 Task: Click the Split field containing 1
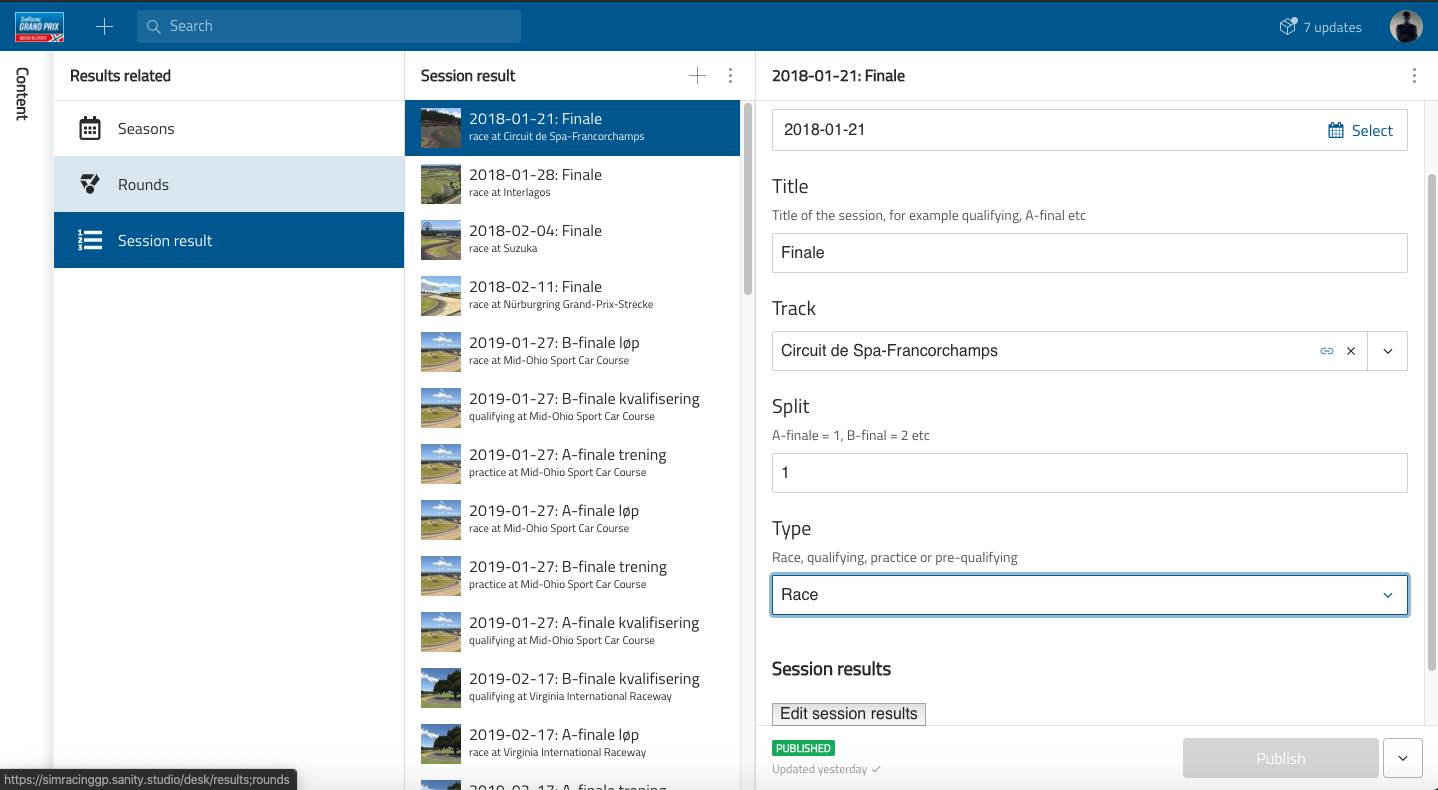tap(1090, 472)
